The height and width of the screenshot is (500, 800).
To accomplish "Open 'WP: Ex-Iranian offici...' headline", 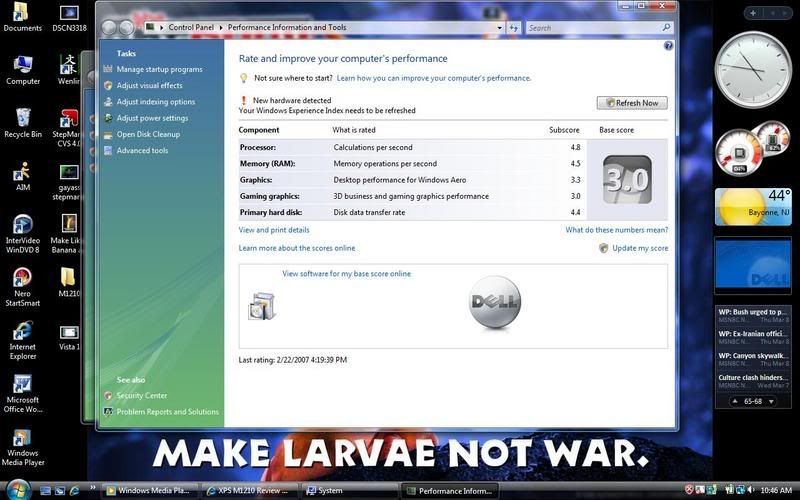I will (x=753, y=337).
